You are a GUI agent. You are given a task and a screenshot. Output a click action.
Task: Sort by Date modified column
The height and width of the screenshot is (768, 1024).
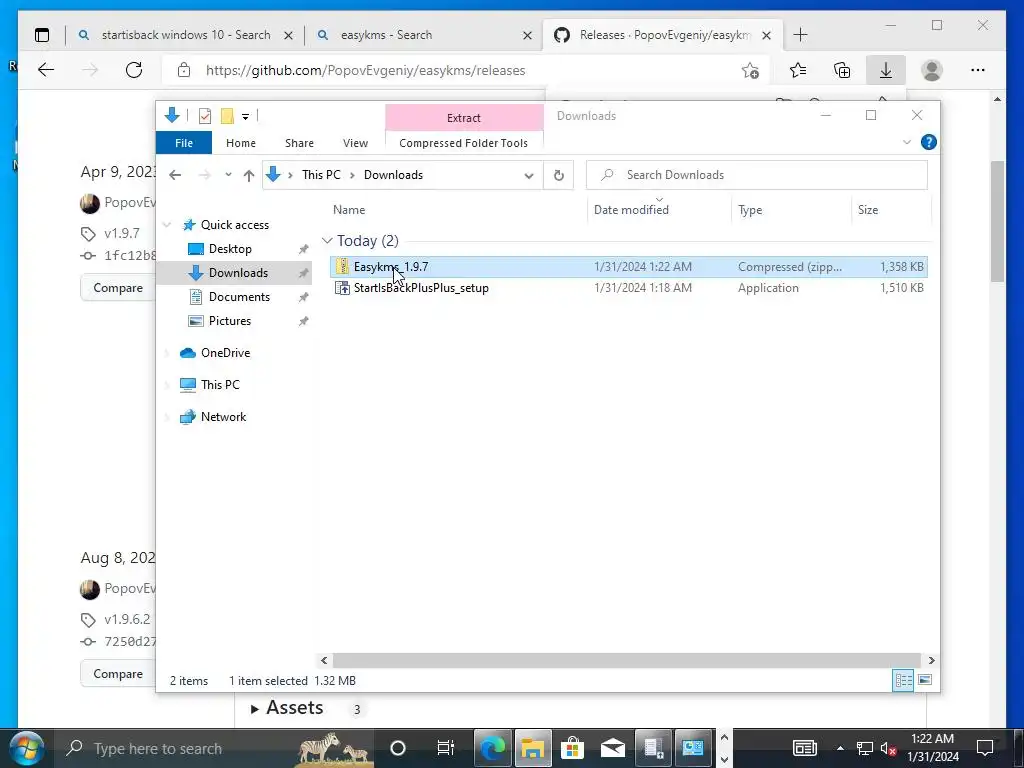[x=632, y=210]
